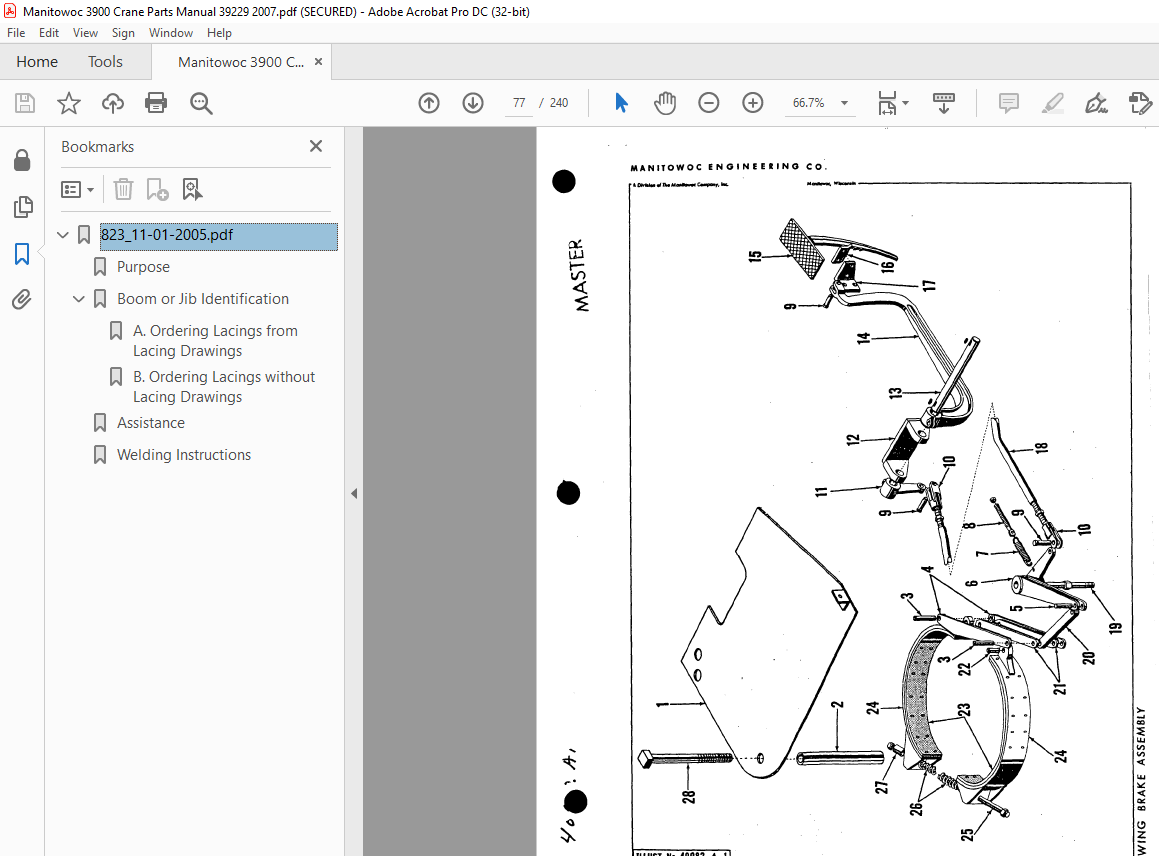Viewport: 1159px width, 856px height.
Task: Open the Window menu
Action: click(171, 33)
